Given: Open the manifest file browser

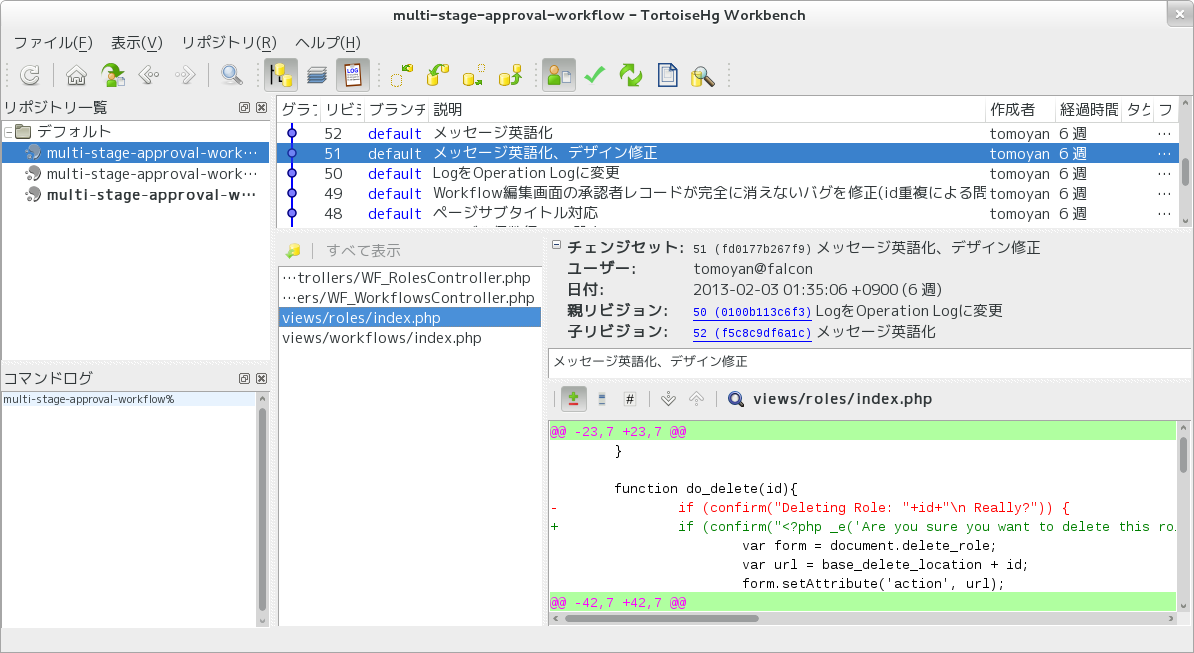Looking at the screenshot, I should click(x=667, y=75).
